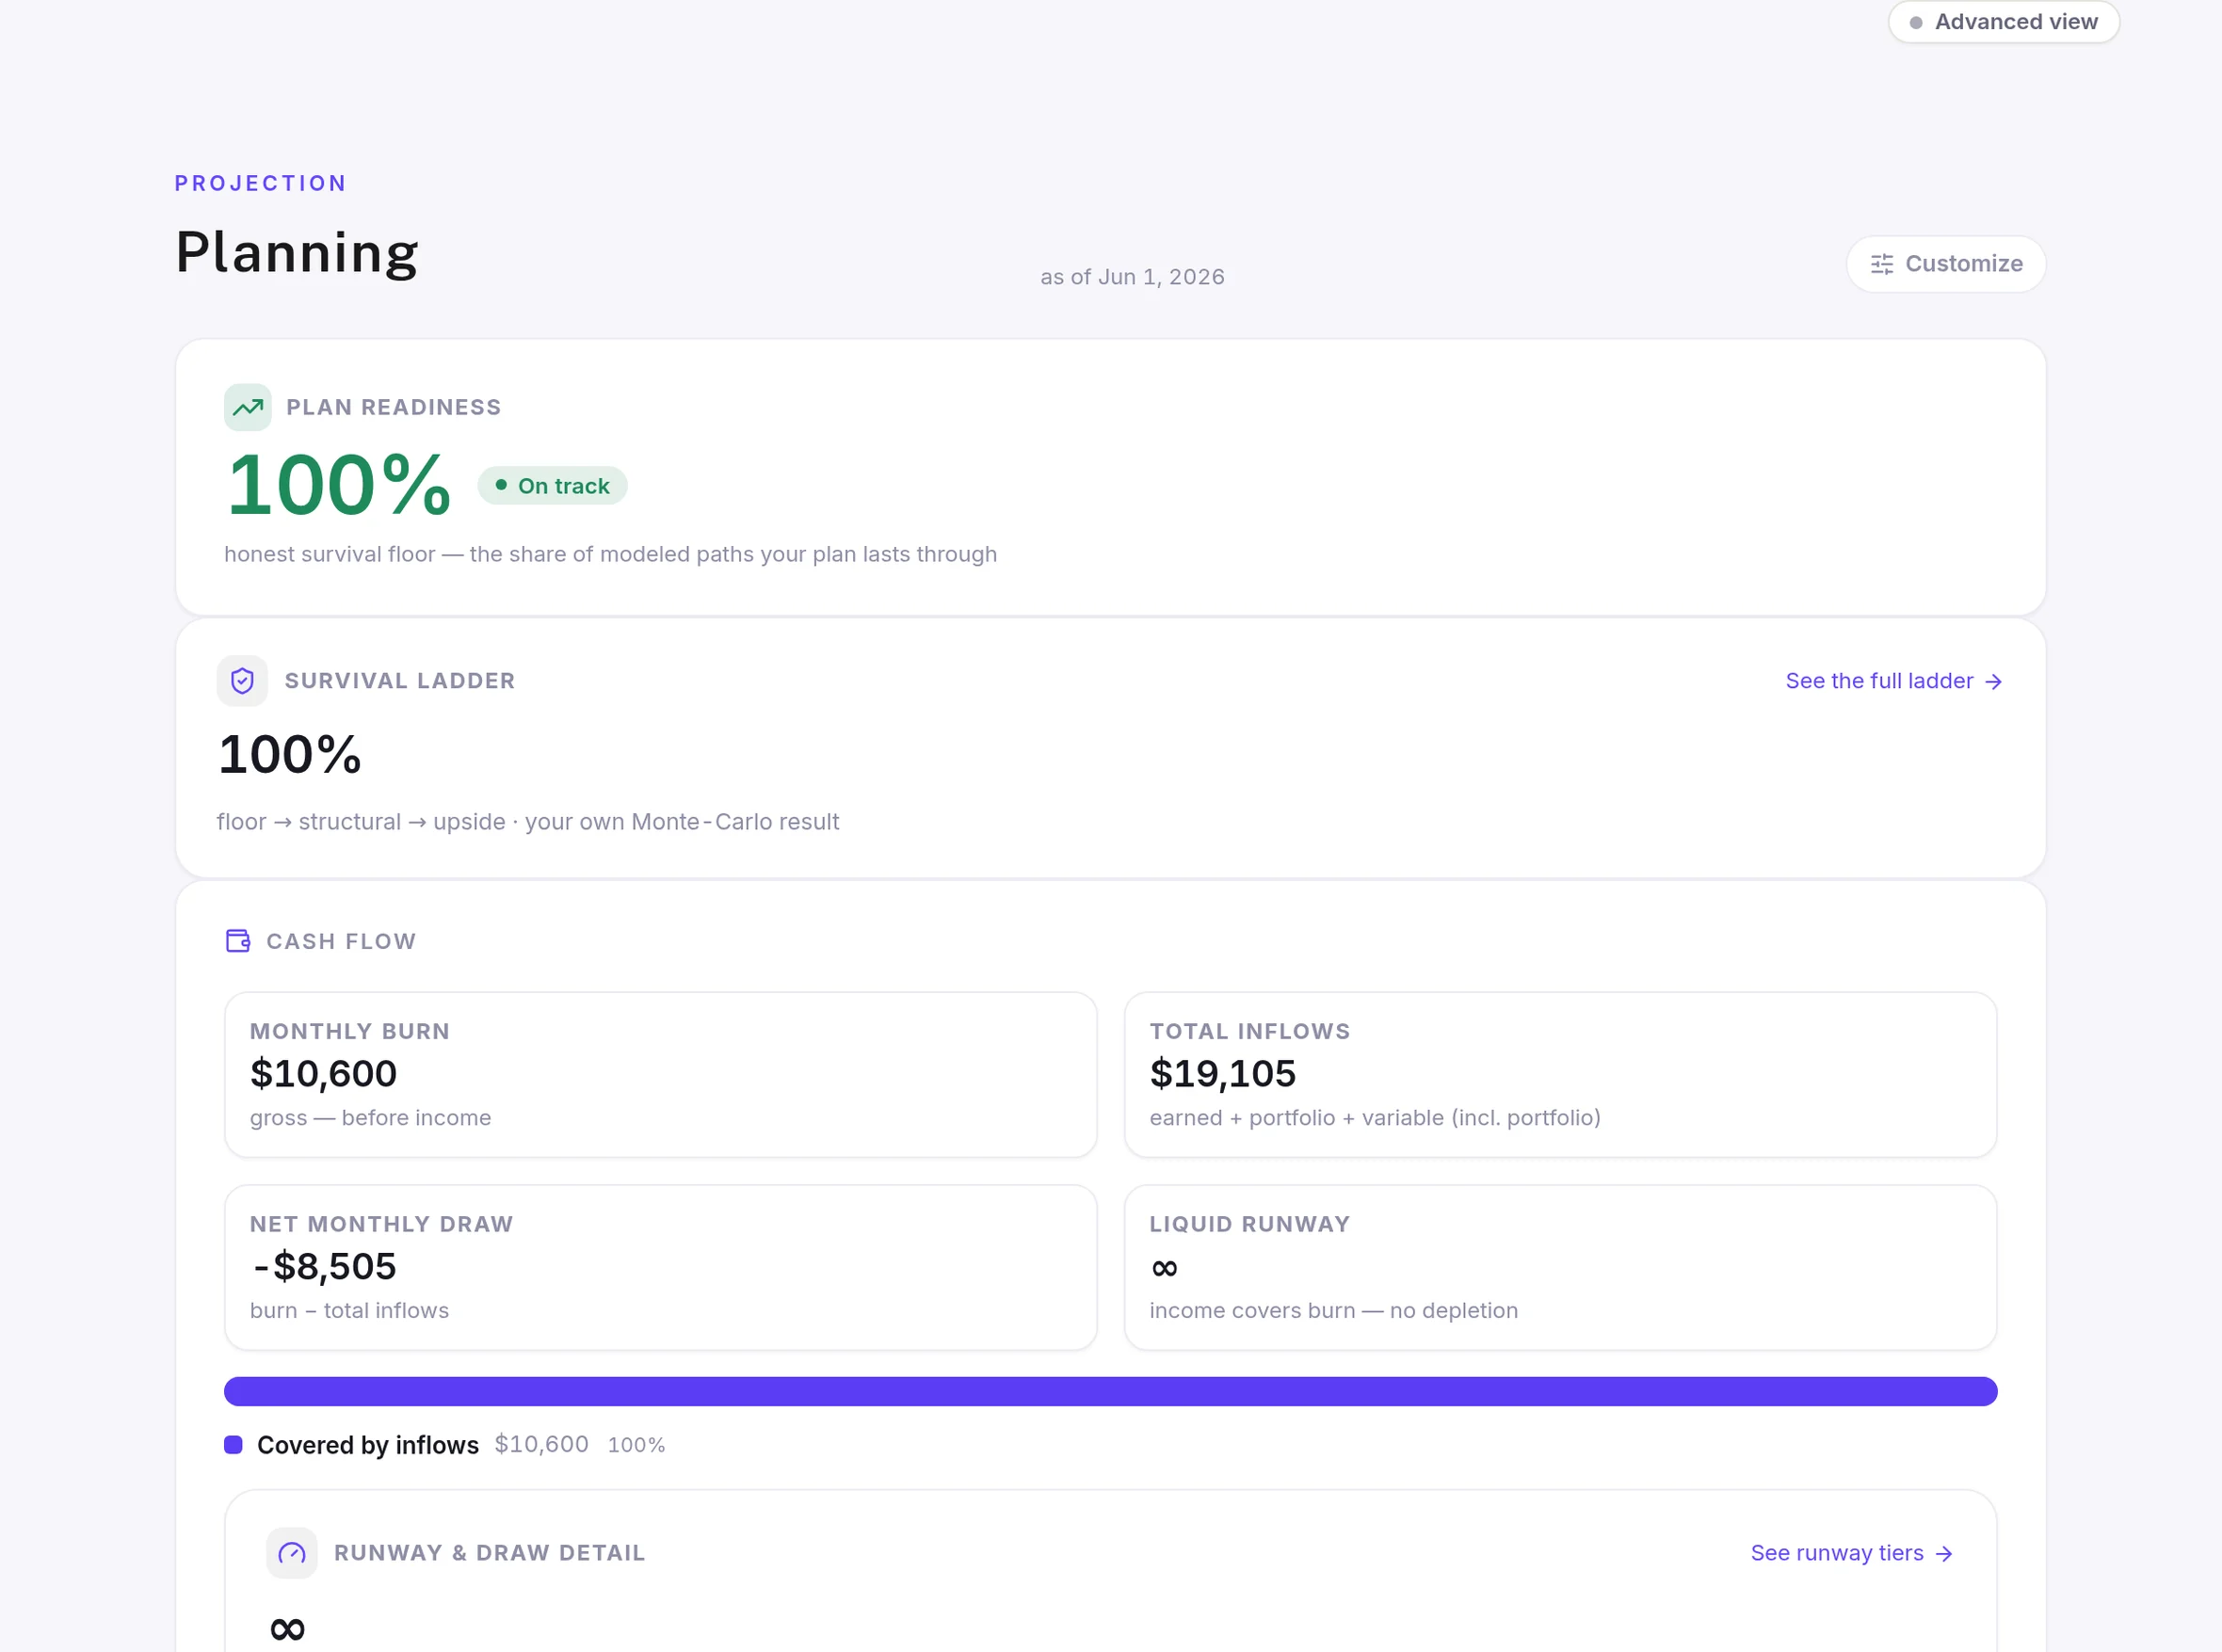Click the Survival Ladder shield icon

pyautogui.click(x=242, y=681)
